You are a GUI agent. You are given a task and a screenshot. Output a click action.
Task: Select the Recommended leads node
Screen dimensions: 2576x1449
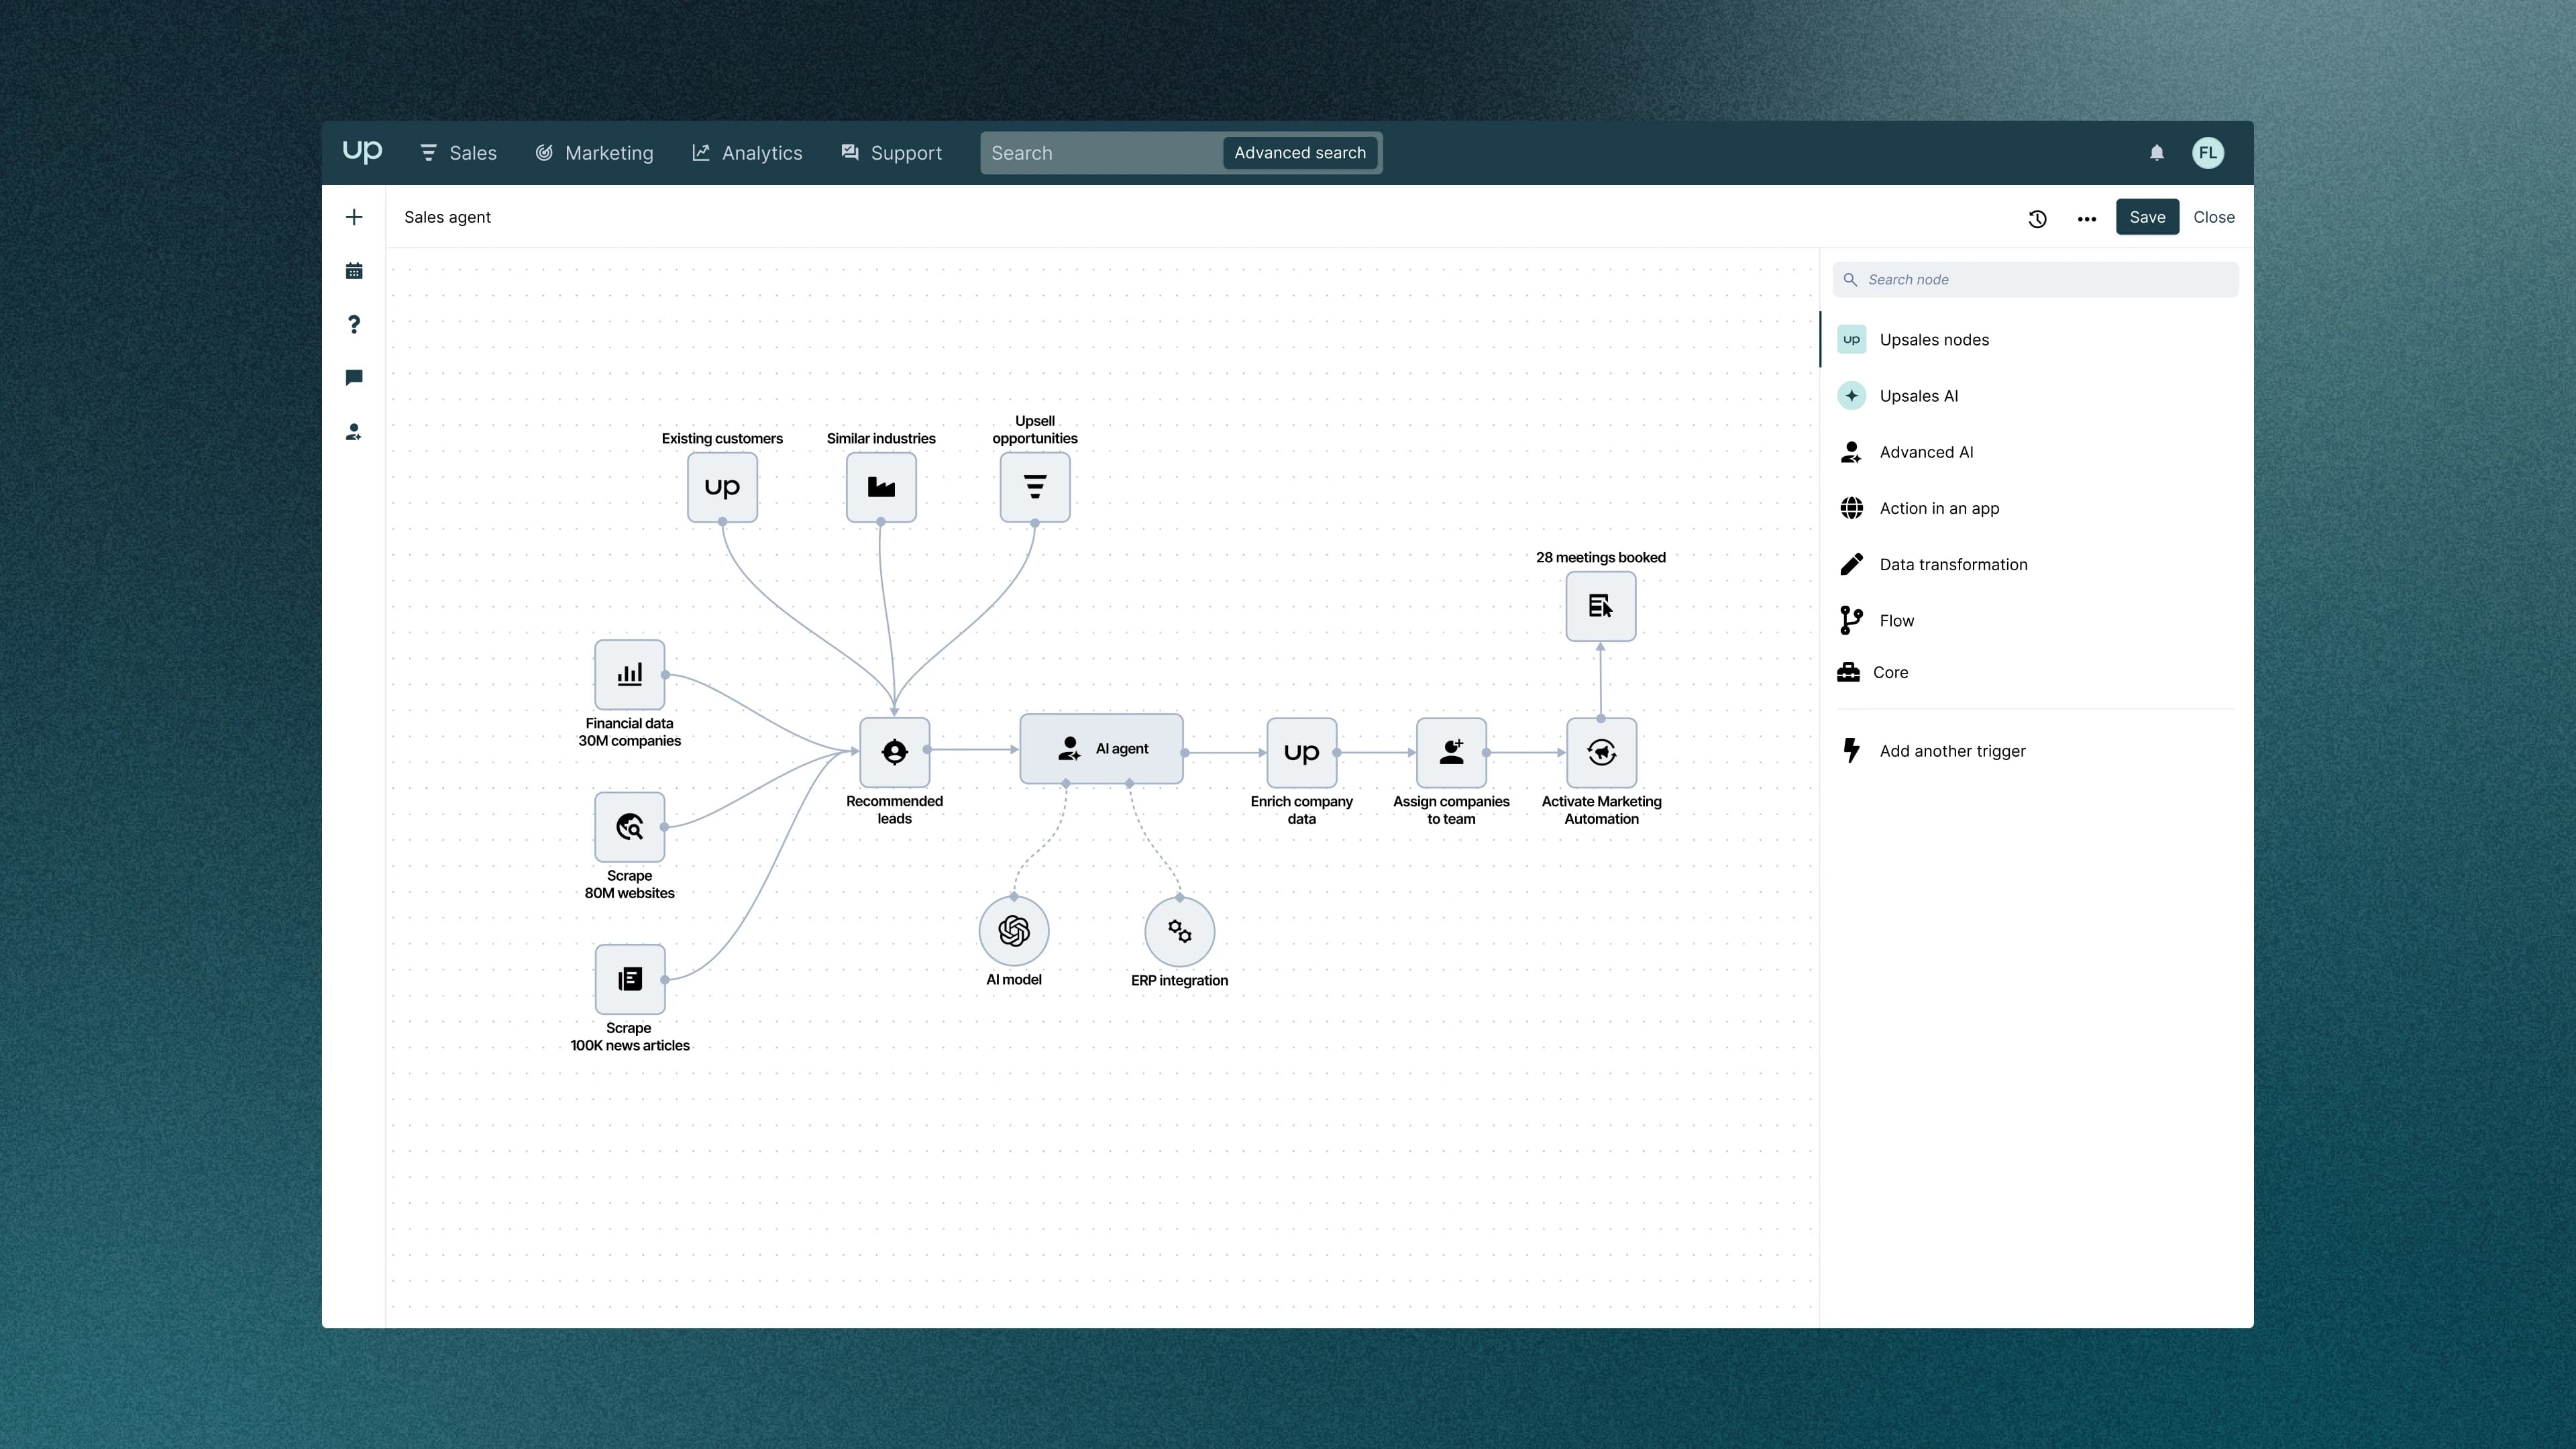894,752
